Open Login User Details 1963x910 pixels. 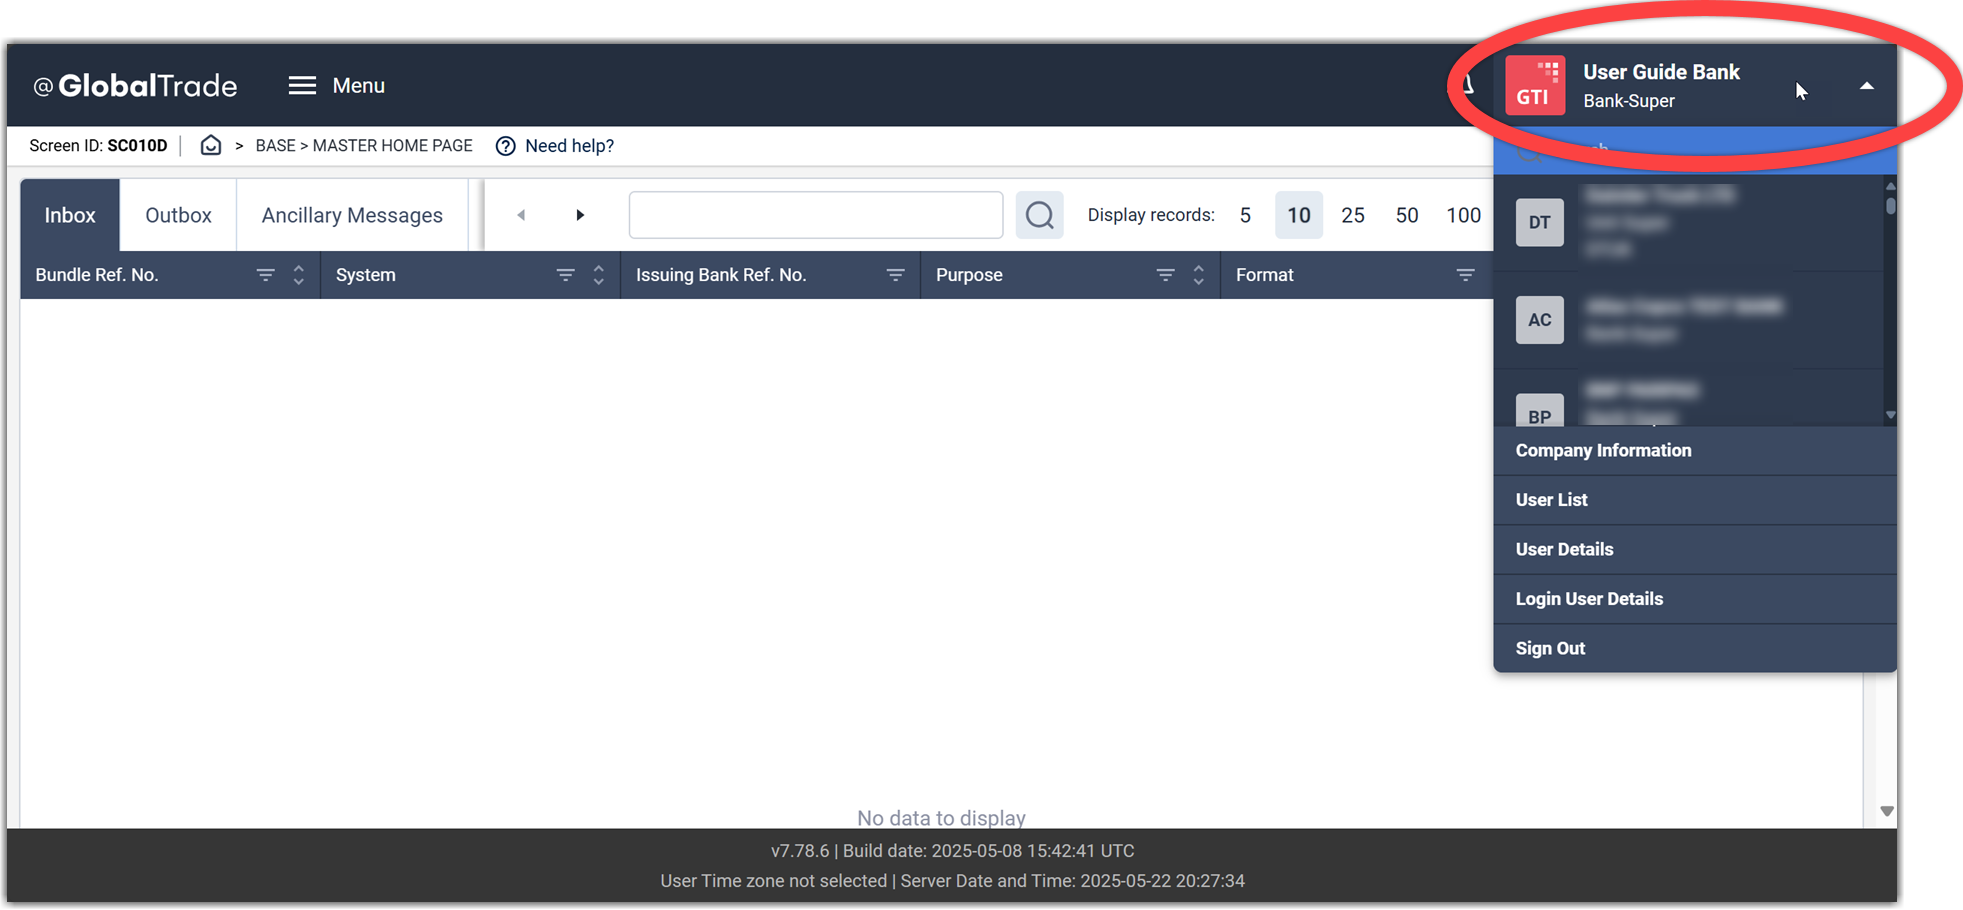[1695, 599]
